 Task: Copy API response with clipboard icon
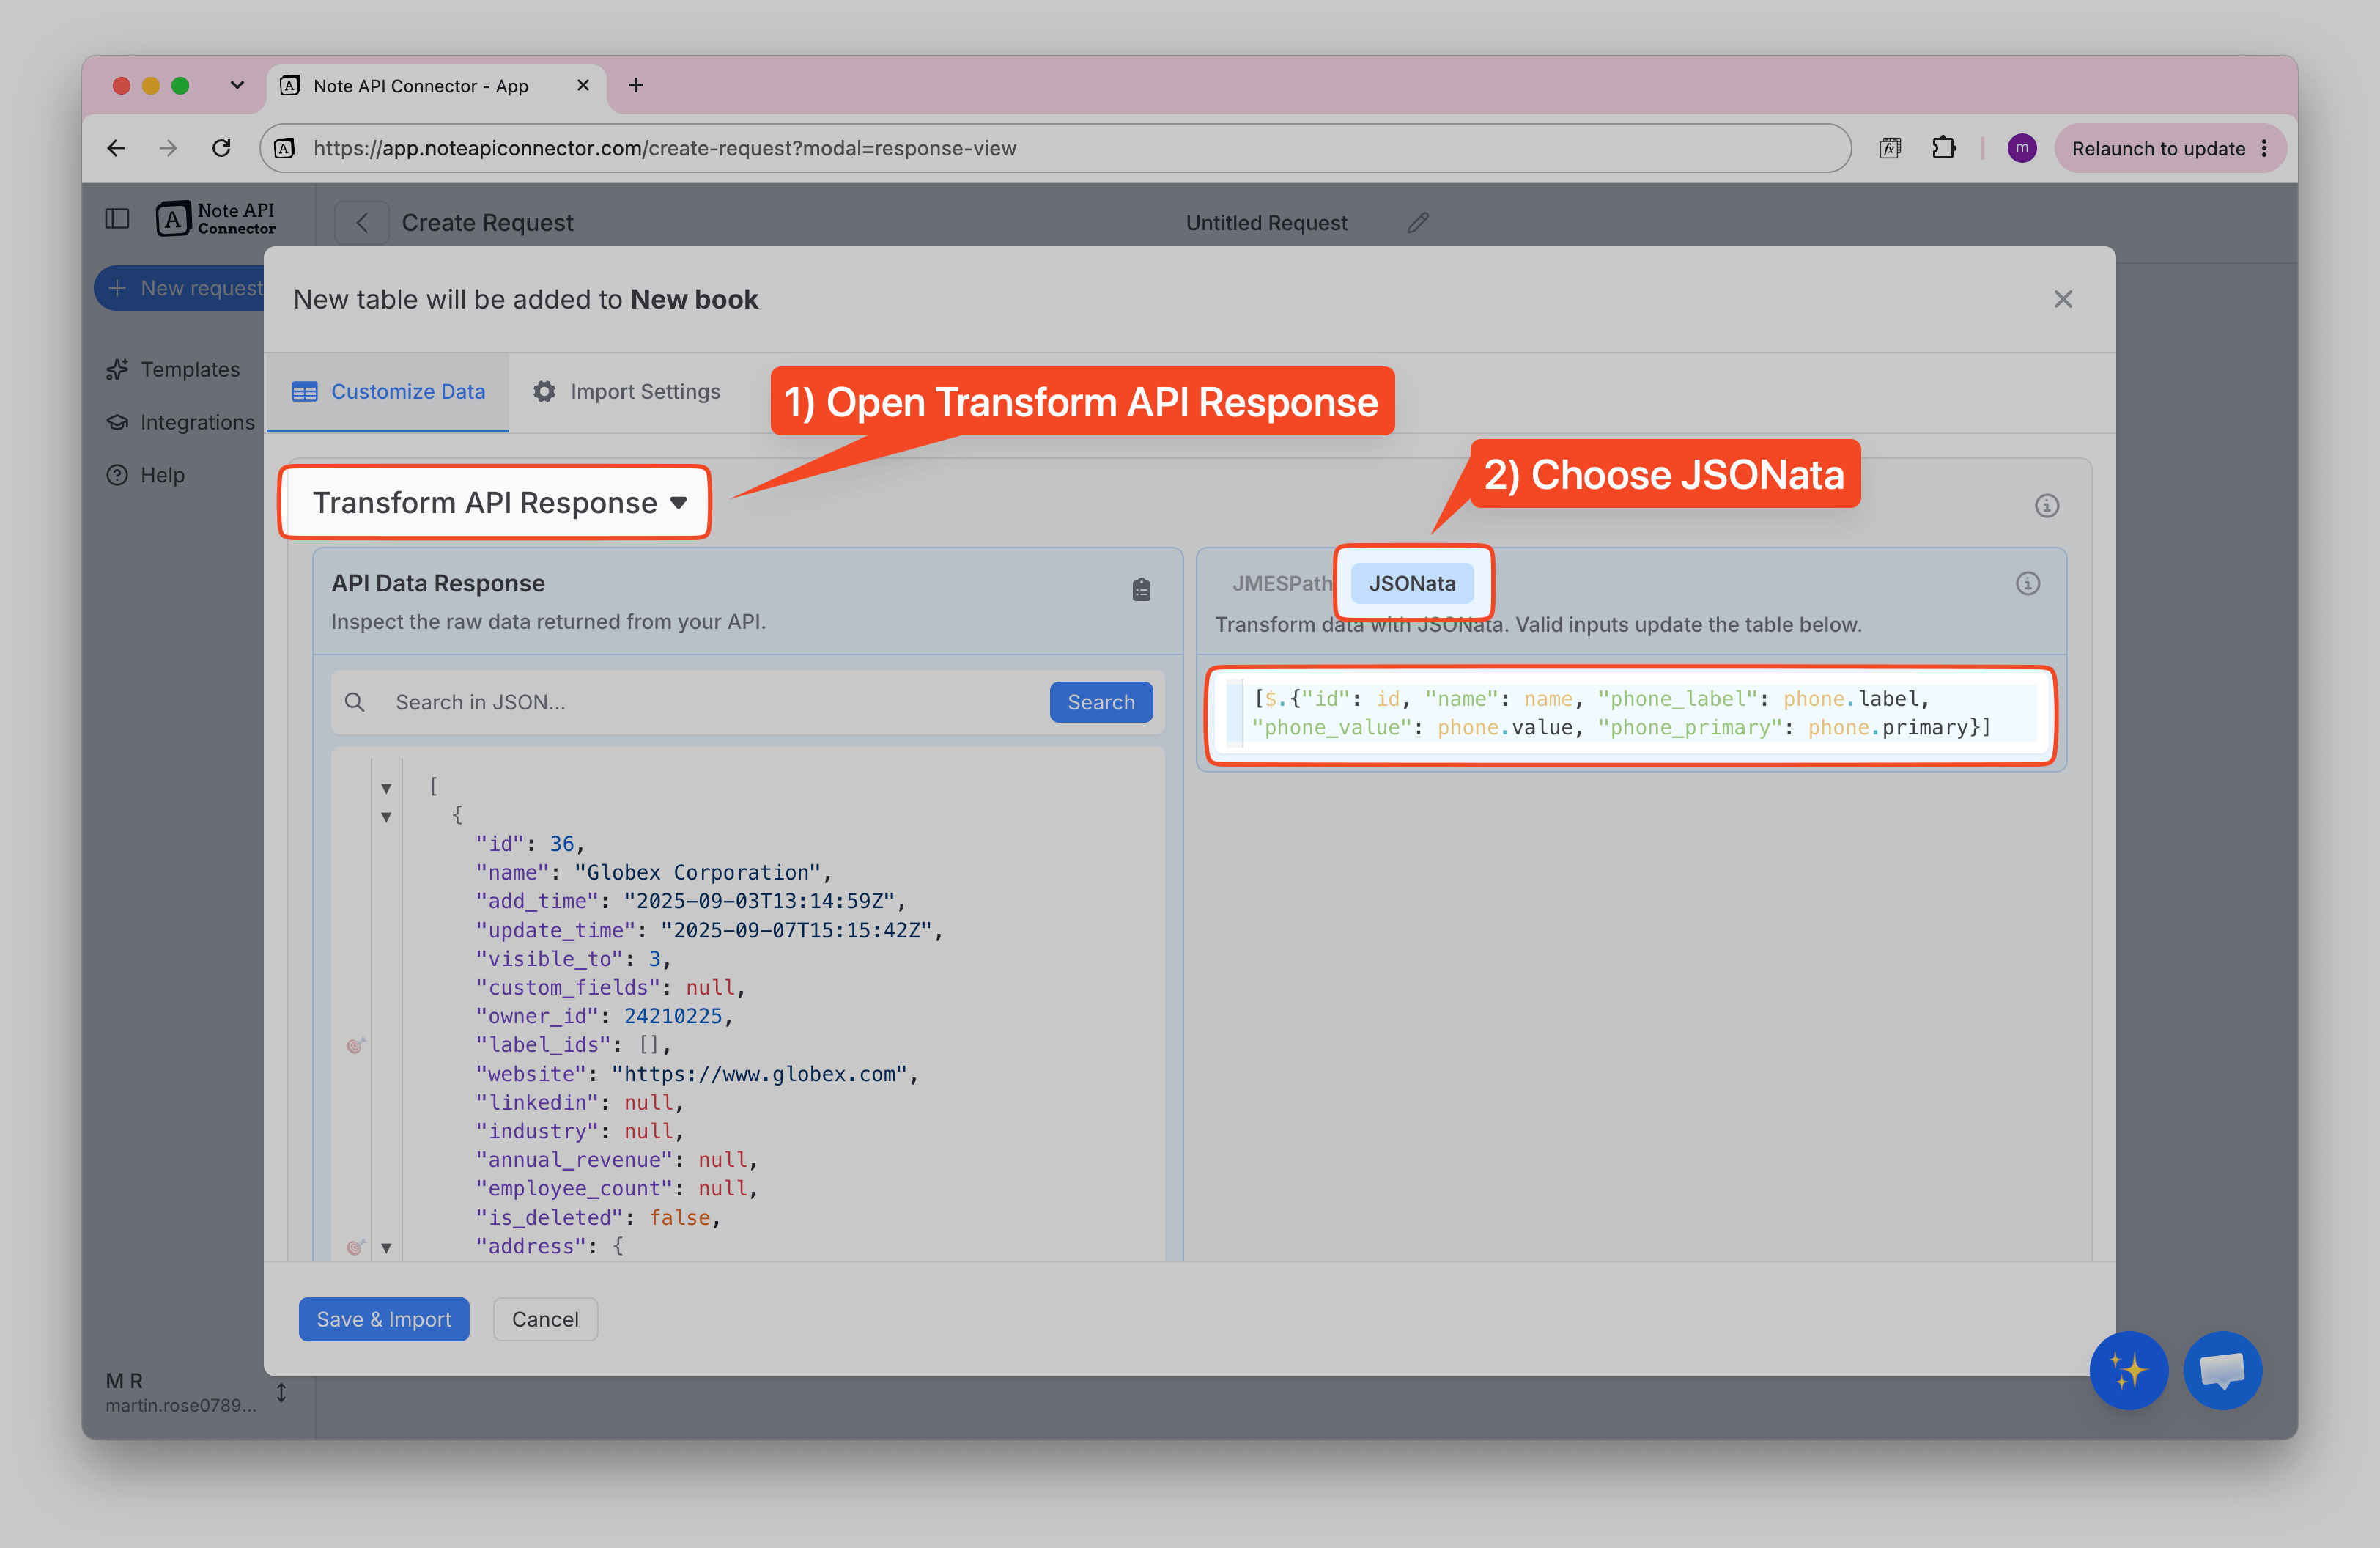click(1141, 590)
